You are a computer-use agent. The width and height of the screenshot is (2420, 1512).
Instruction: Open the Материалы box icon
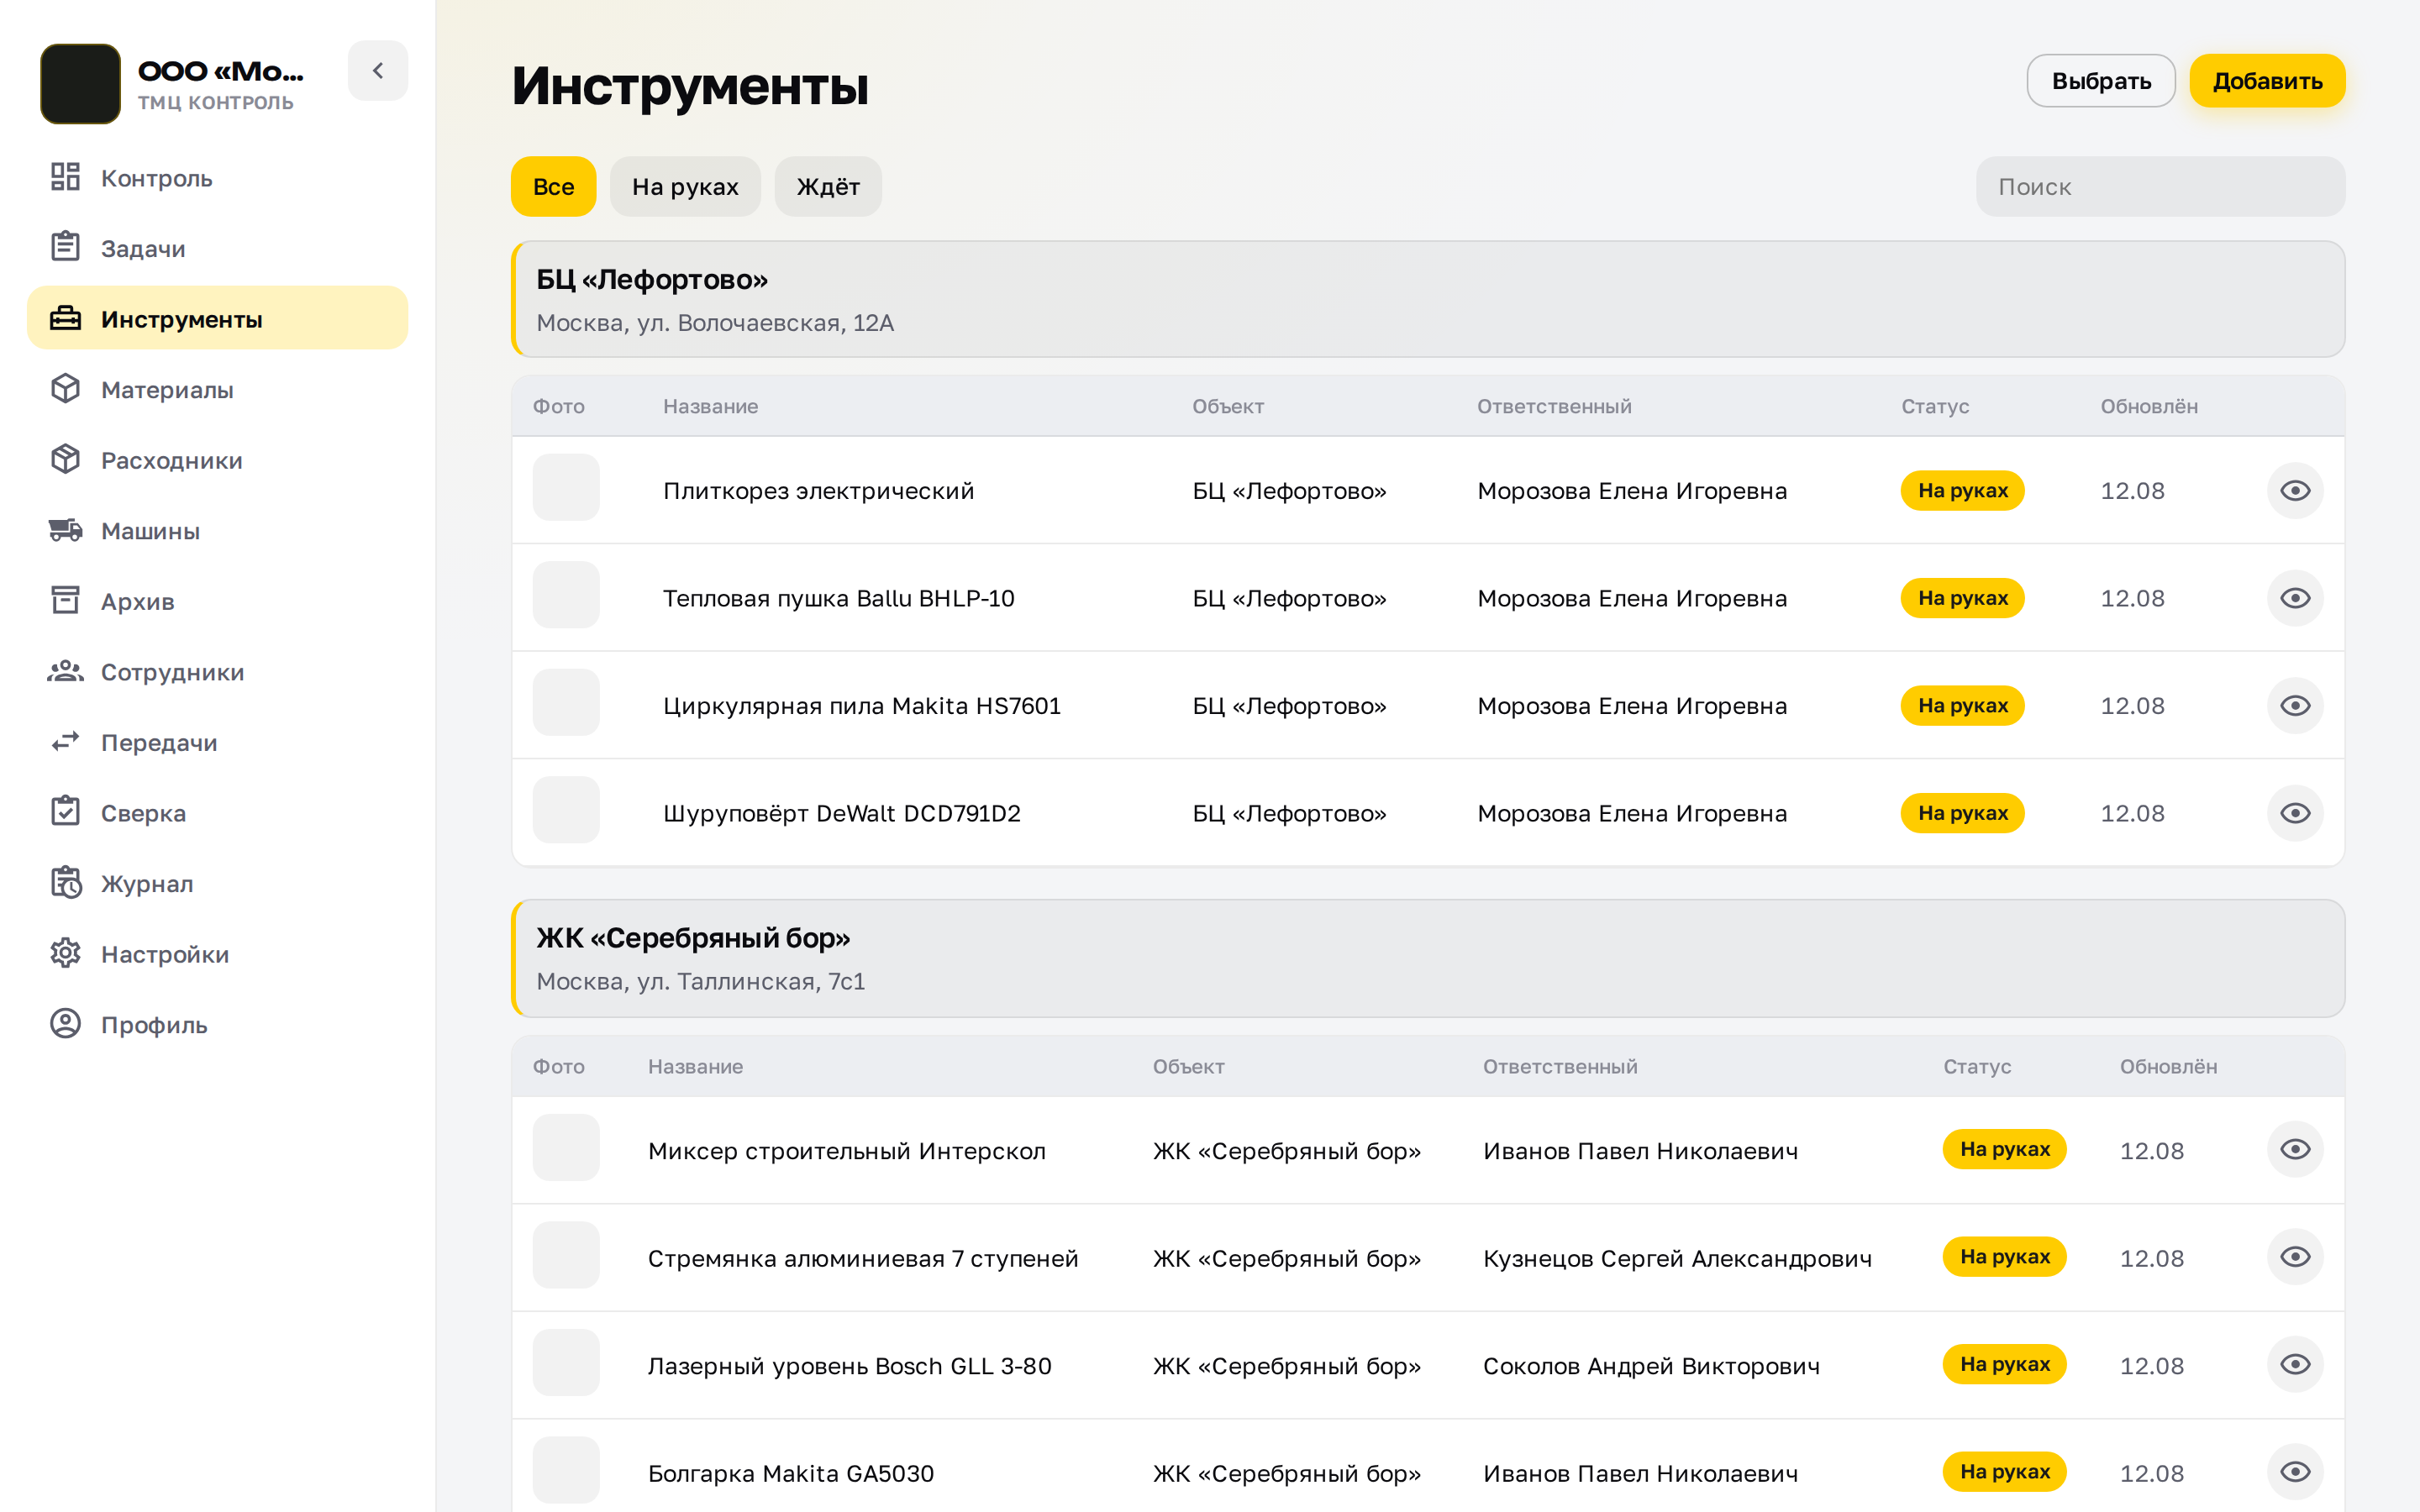click(65, 389)
